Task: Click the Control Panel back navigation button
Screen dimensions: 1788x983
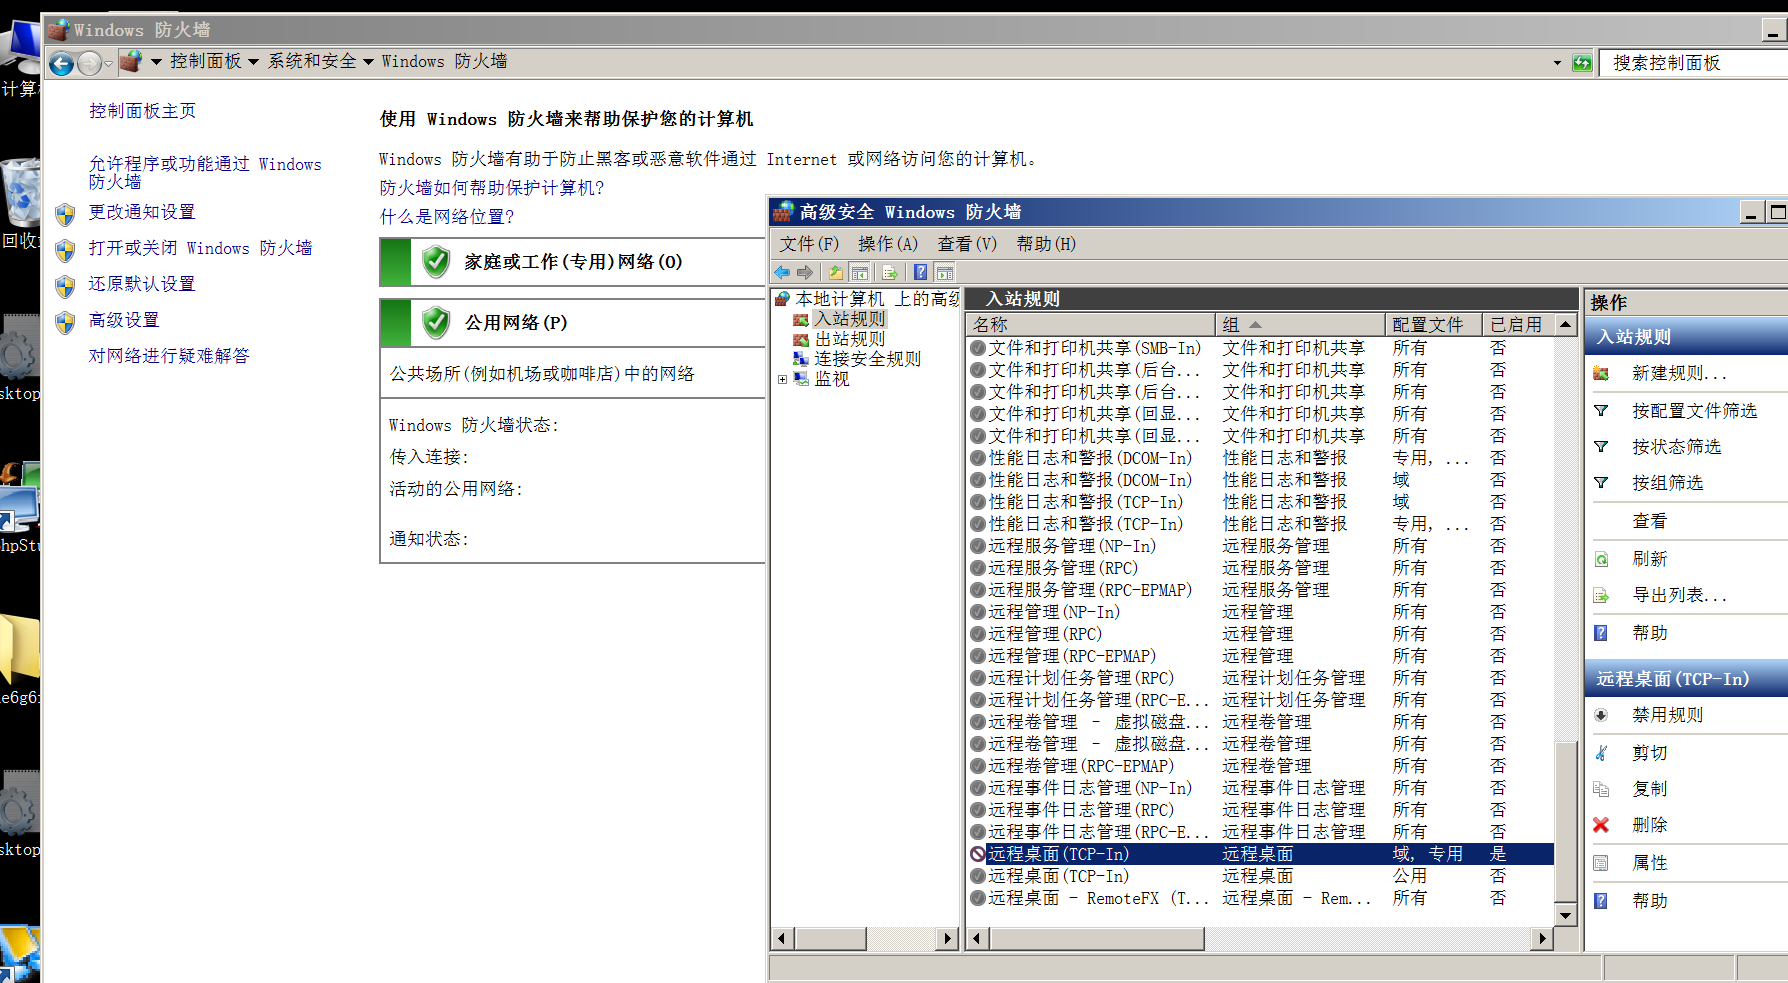Action: 62,63
